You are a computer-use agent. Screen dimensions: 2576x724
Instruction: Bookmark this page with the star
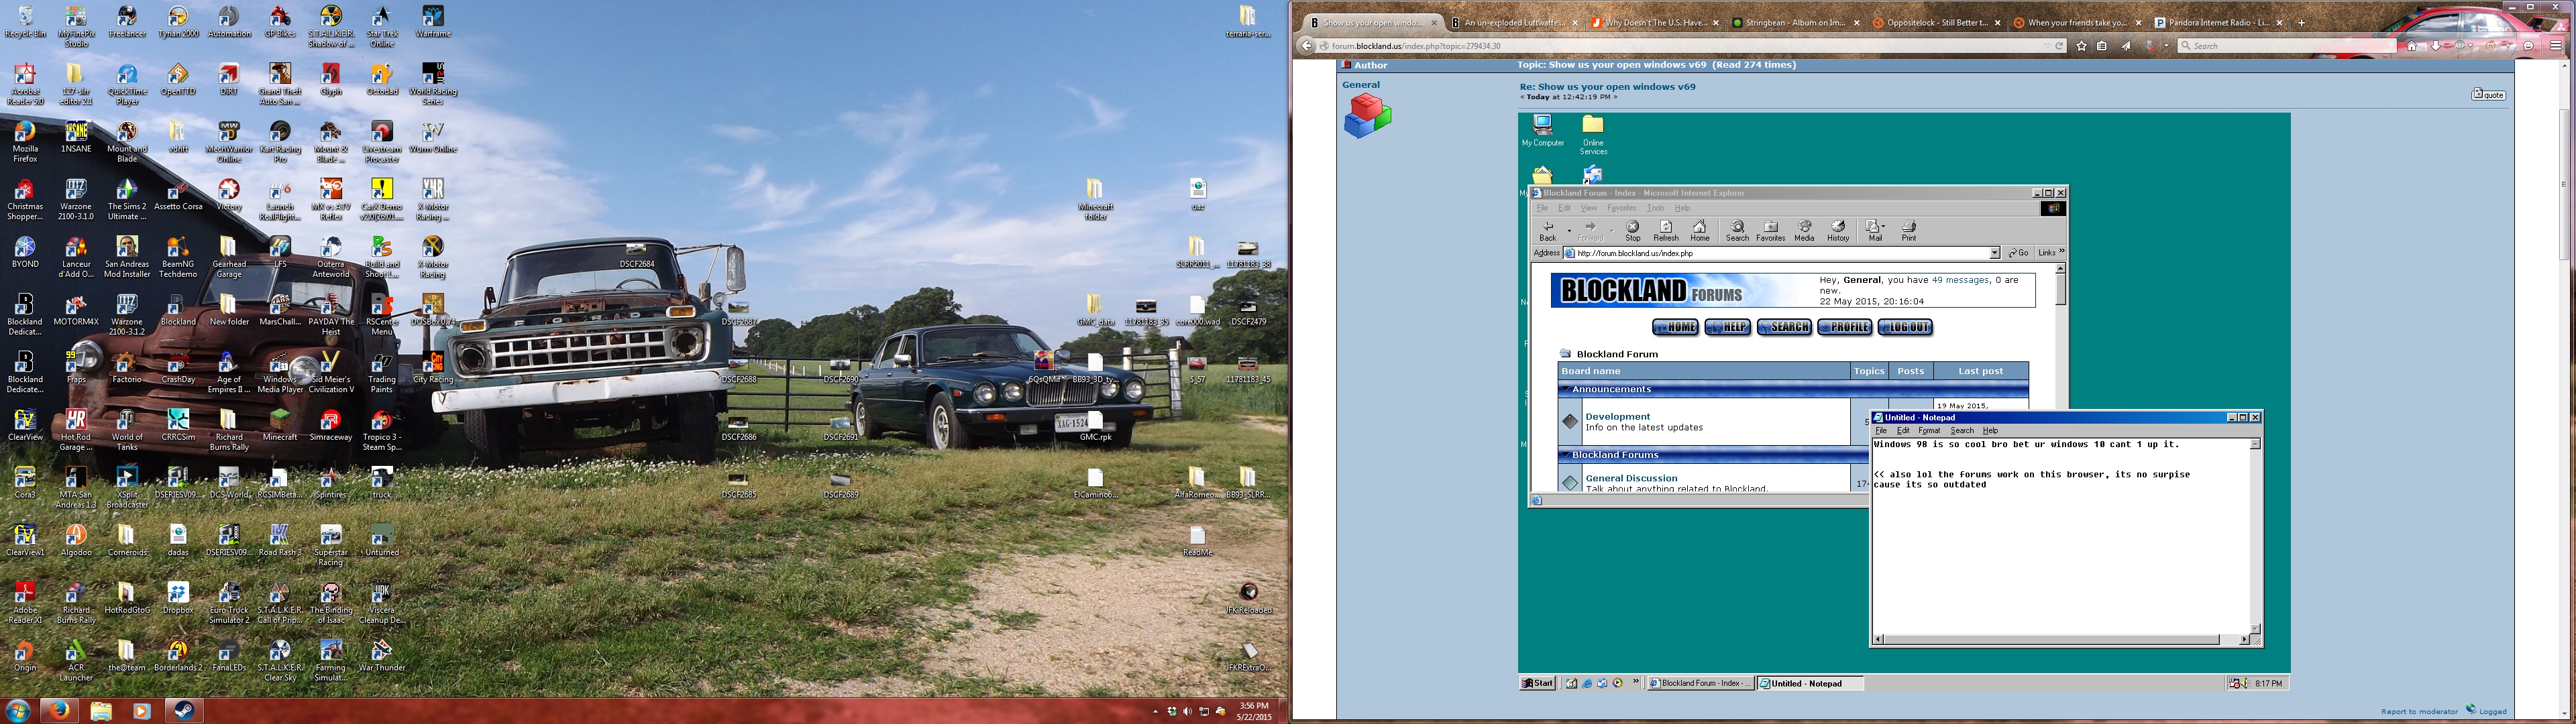coord(2081,45)
